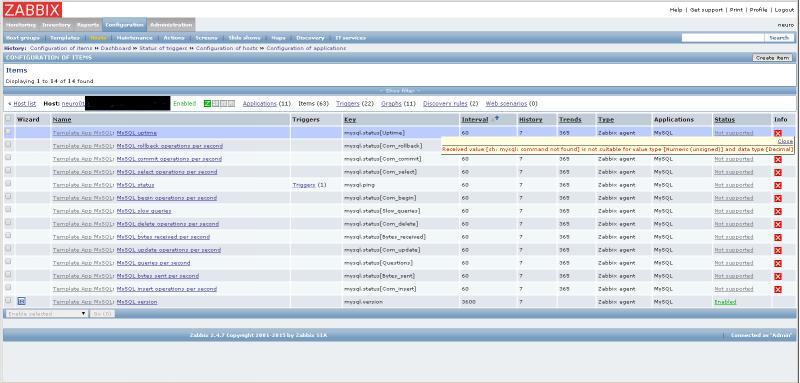
Task: Check the MySQL status item checkbox
Action: (x=8, y=184)
